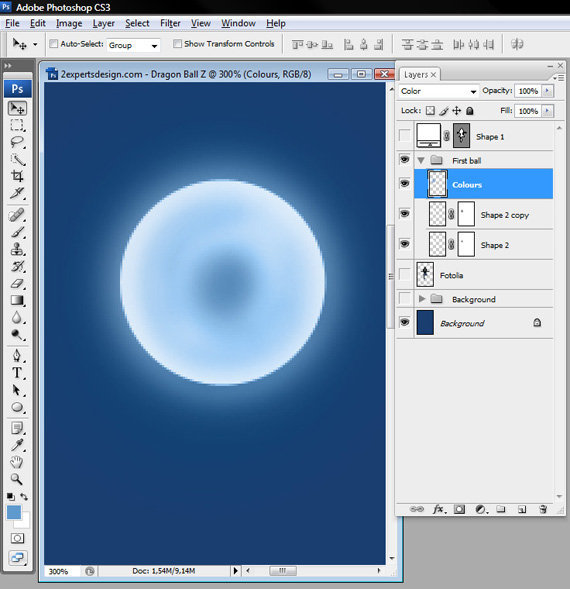Select the Brush tool
Screen dimensions: 570x589
[x=17, y=232]
